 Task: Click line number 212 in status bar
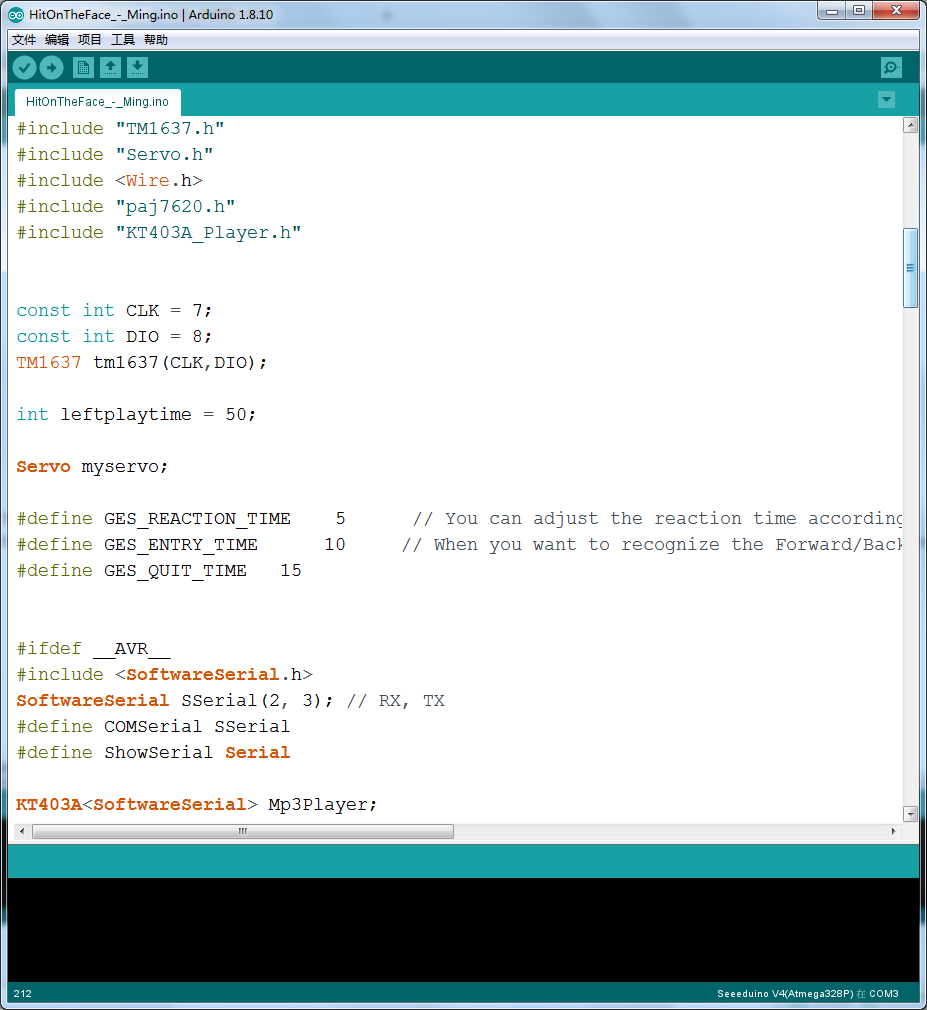(x=23, y=993)
